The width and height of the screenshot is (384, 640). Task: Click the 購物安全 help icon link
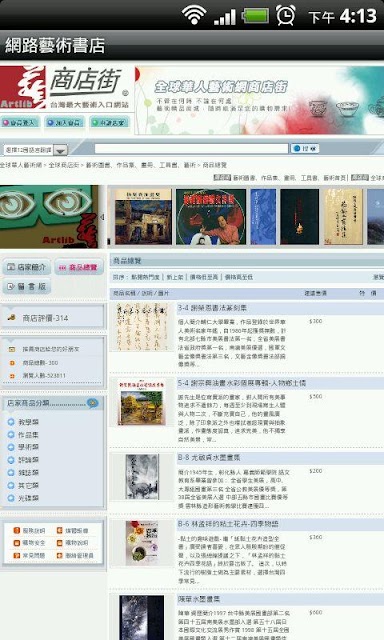[x=29, y=543]
